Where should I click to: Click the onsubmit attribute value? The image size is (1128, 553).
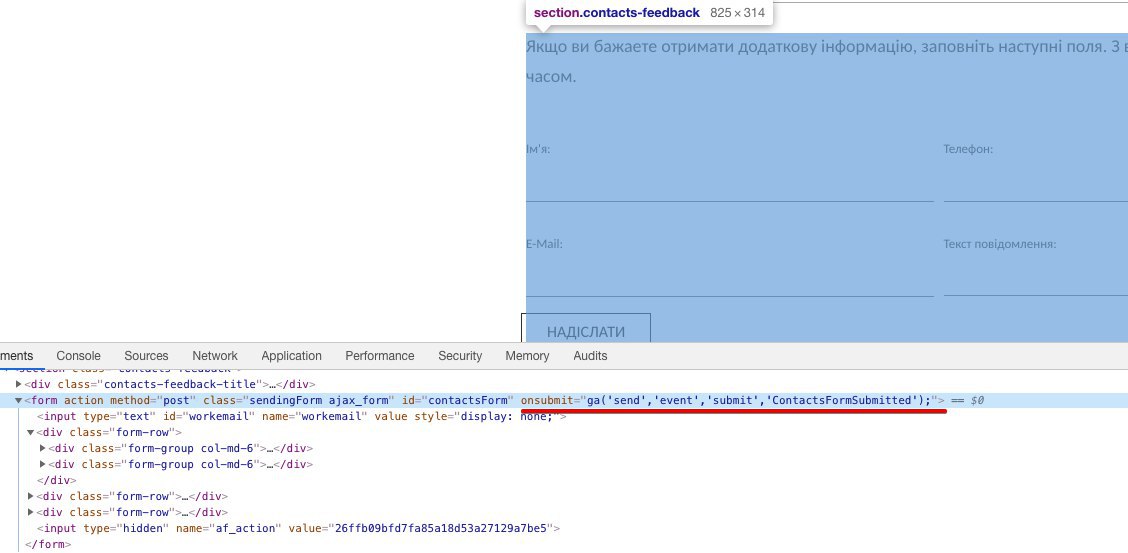759,400
